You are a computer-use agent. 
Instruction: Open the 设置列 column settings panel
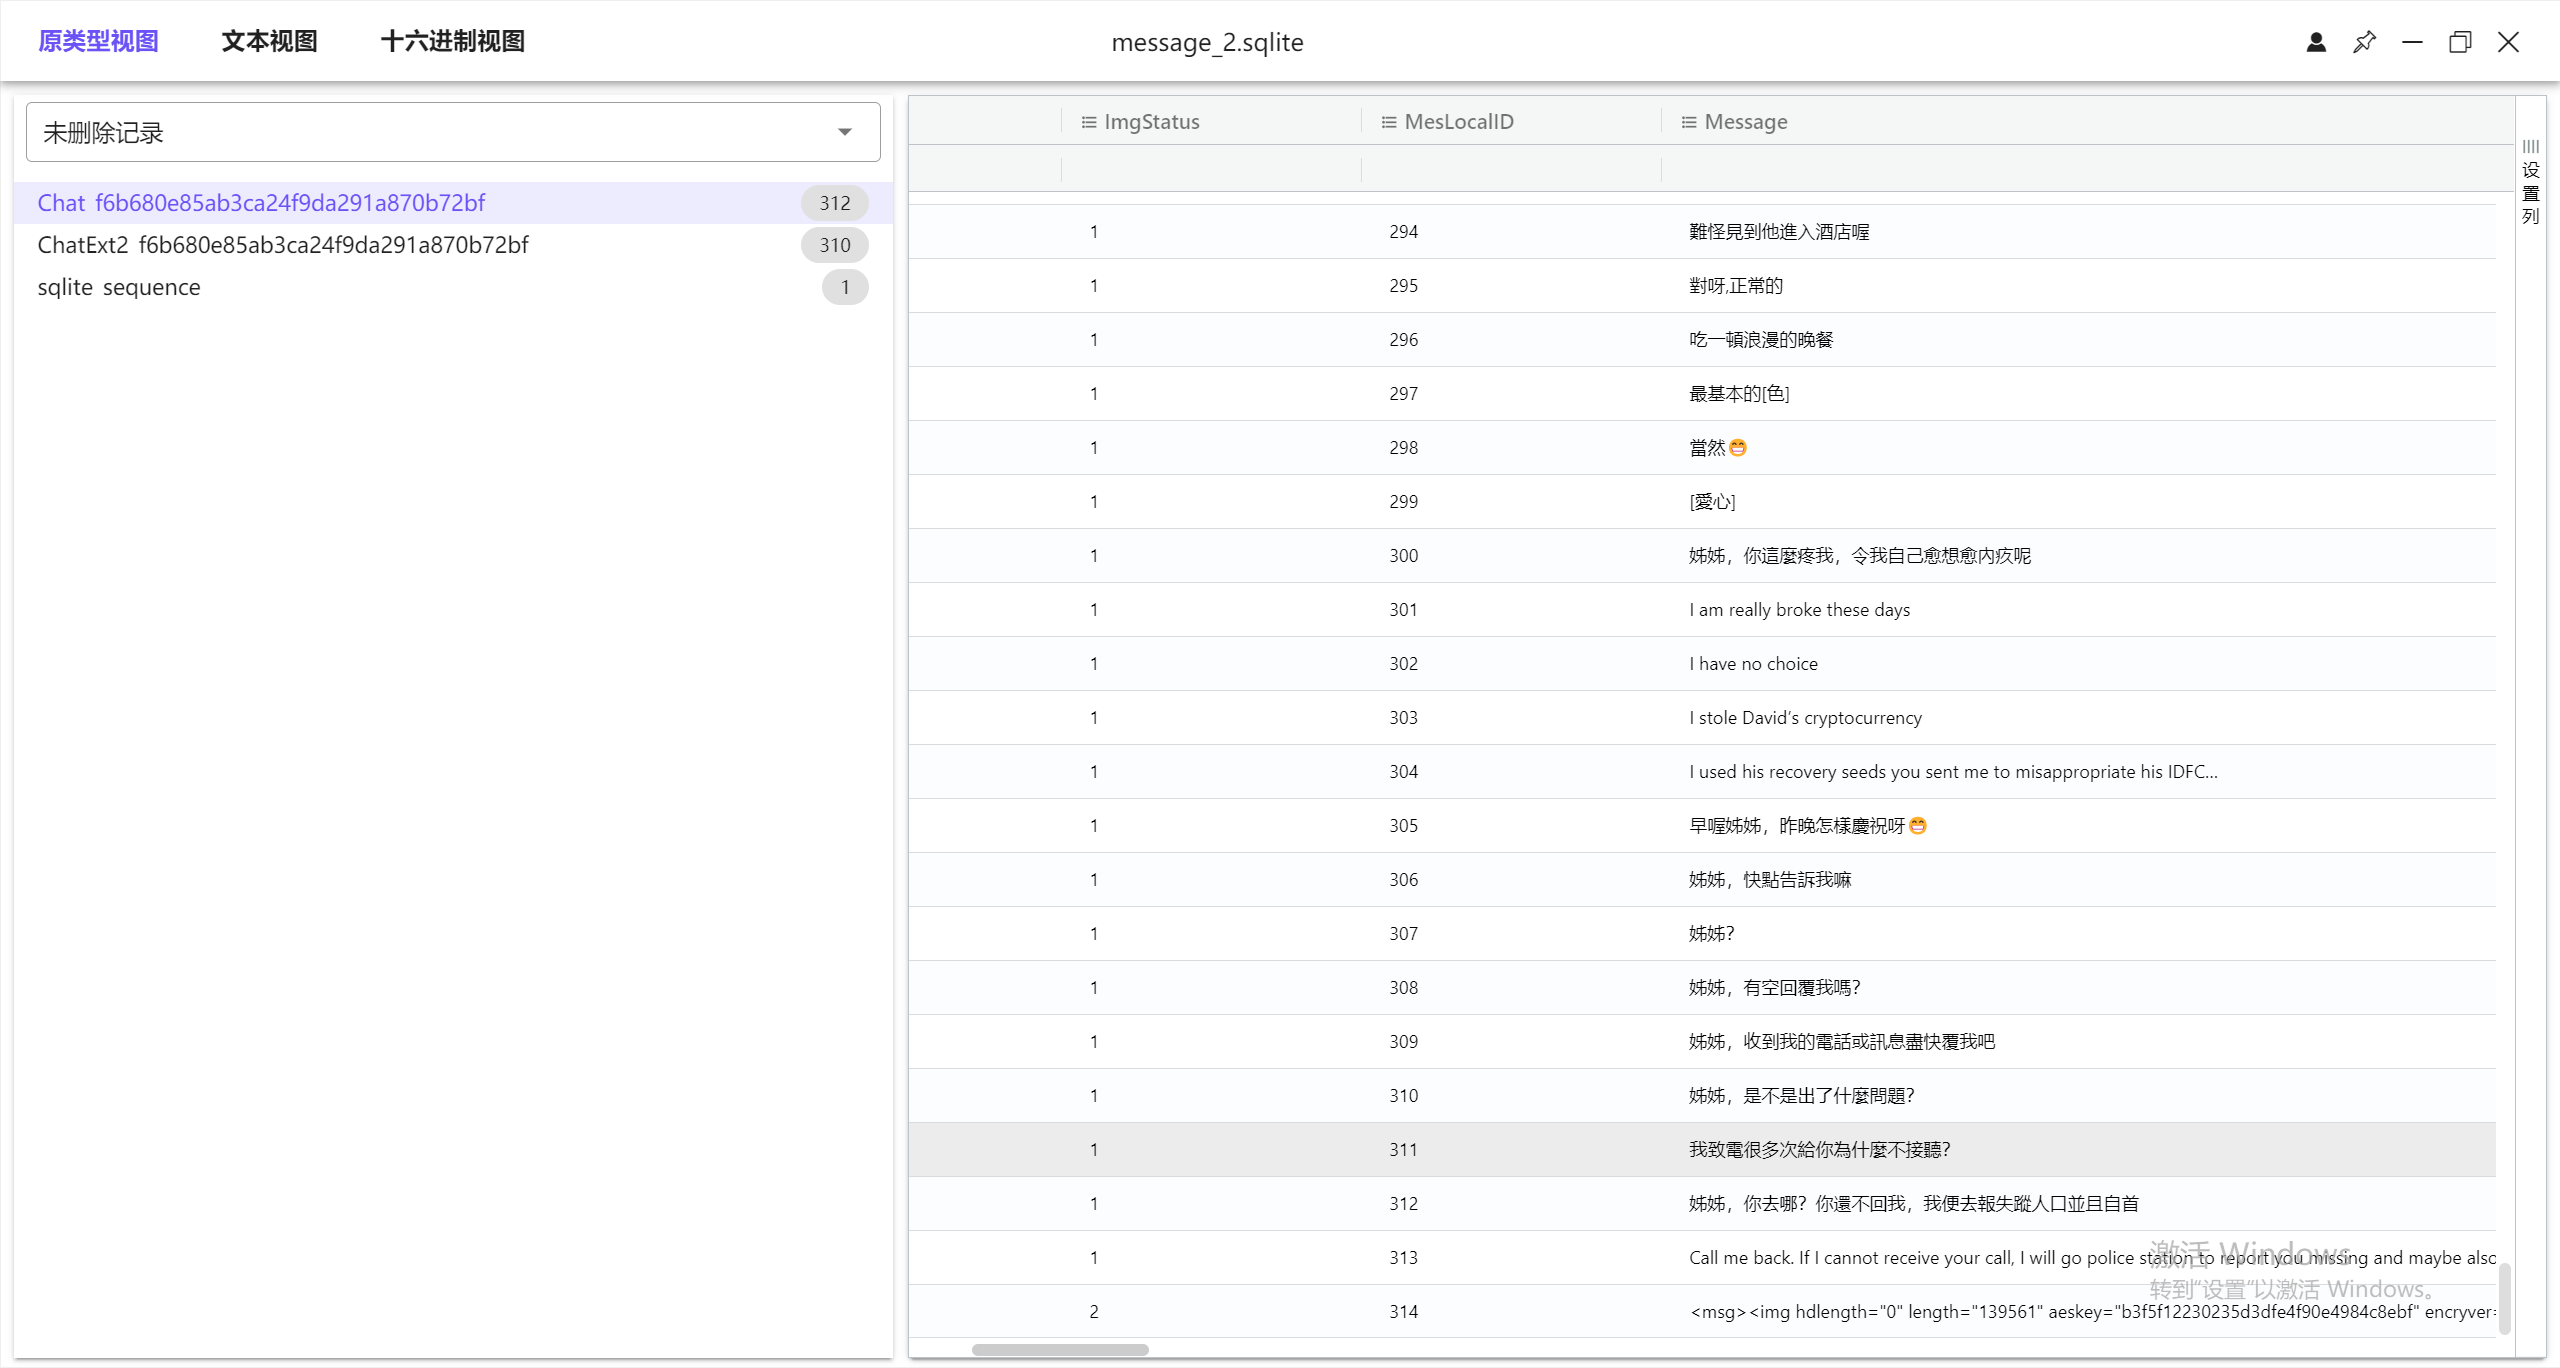[2531, 183]
